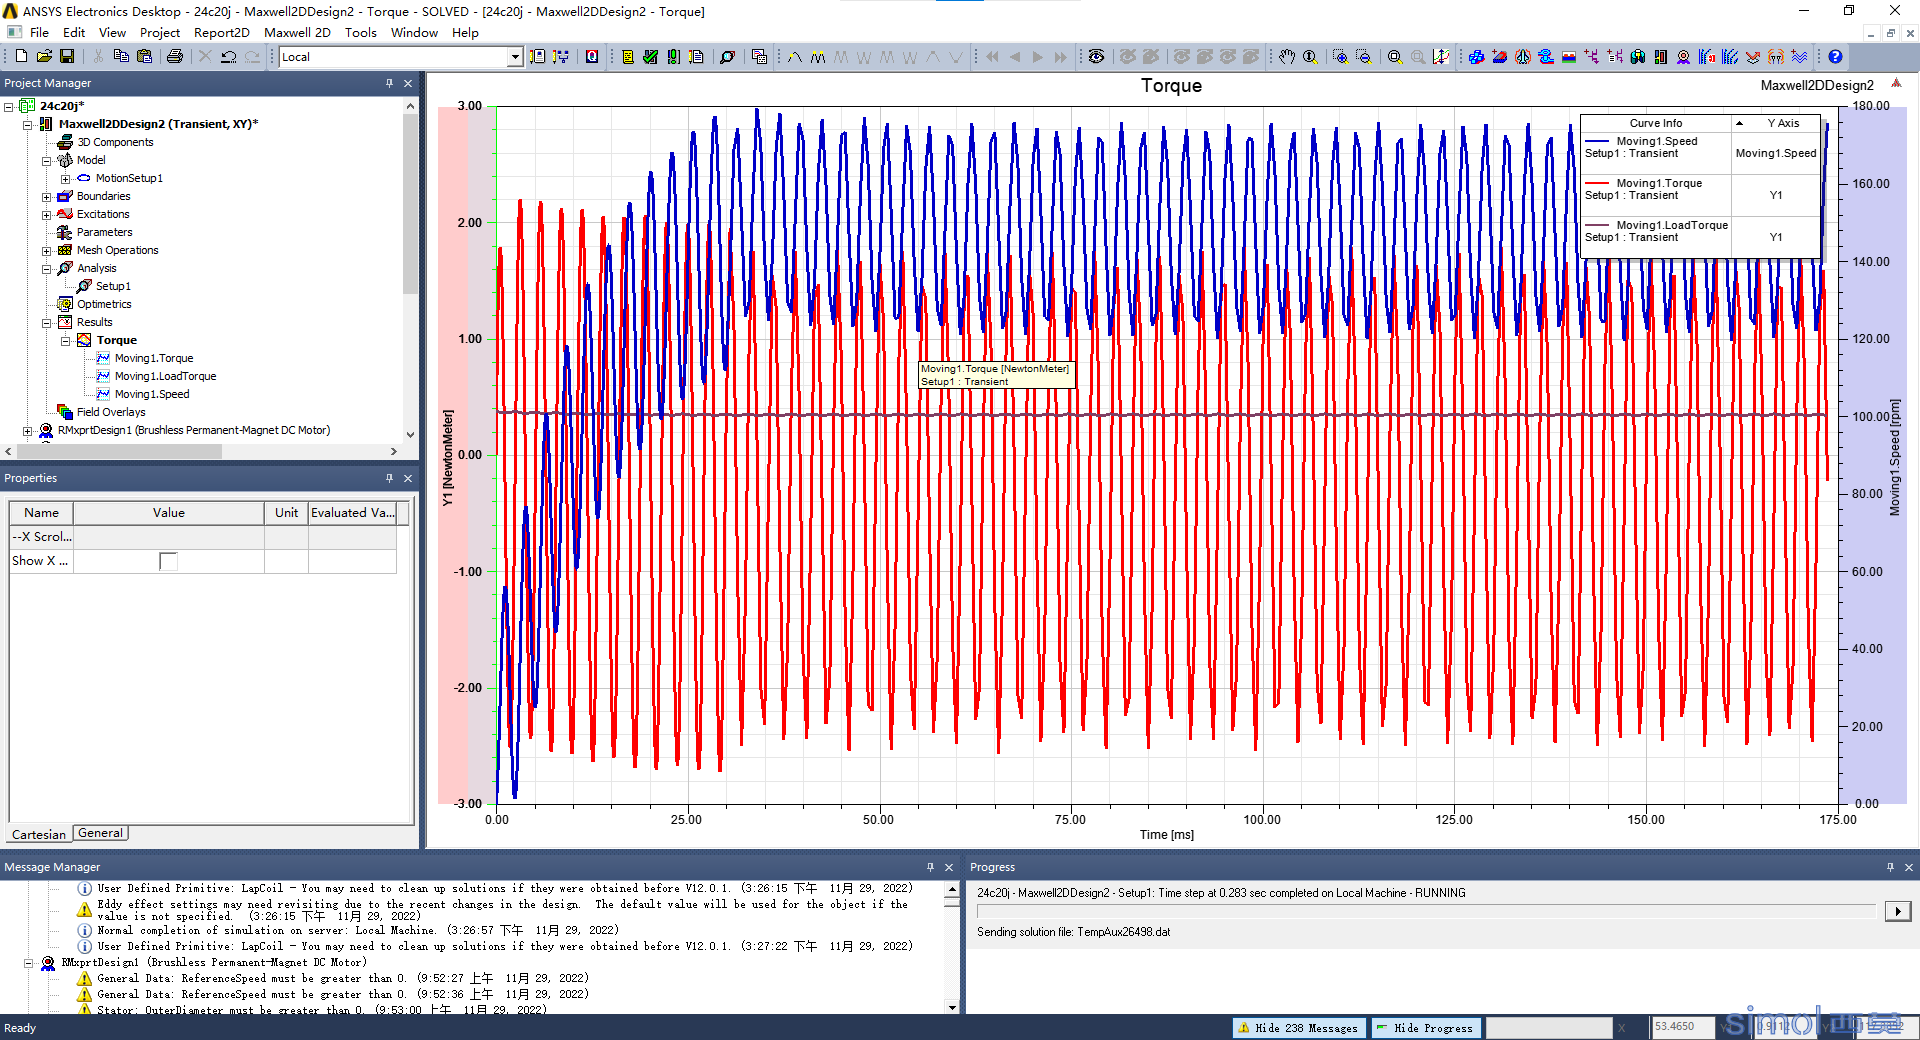Click the Analyze All exclamation icon
Screen dimensions: 1920x1040
coord(674,57)
